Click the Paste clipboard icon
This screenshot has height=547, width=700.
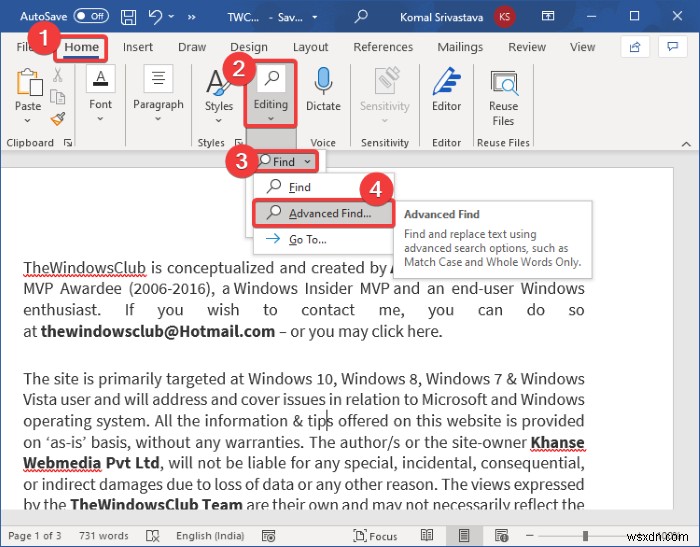pos(29,83)
